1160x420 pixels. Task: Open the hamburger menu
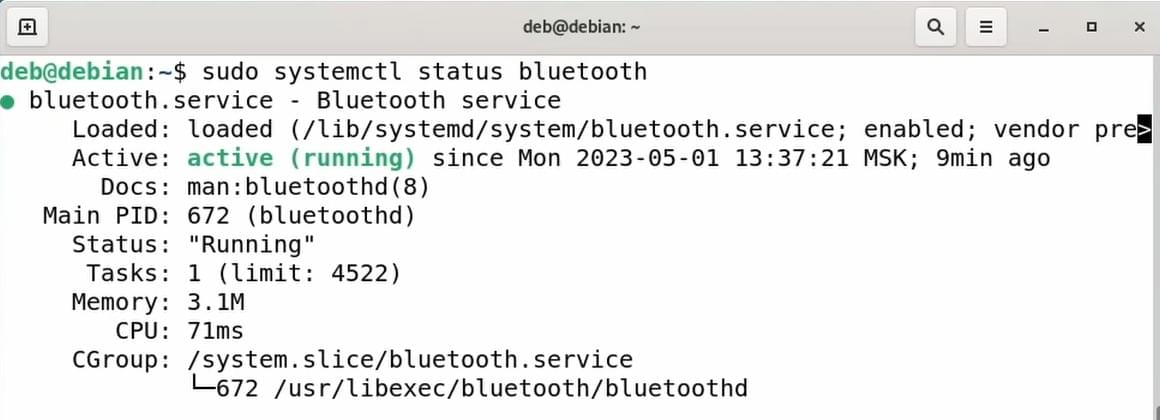coord(985,27)
